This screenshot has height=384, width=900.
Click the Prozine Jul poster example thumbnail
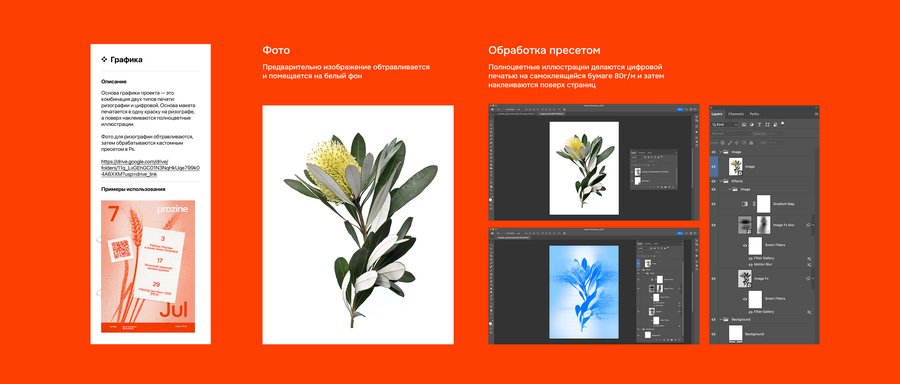tap(148, 266)
